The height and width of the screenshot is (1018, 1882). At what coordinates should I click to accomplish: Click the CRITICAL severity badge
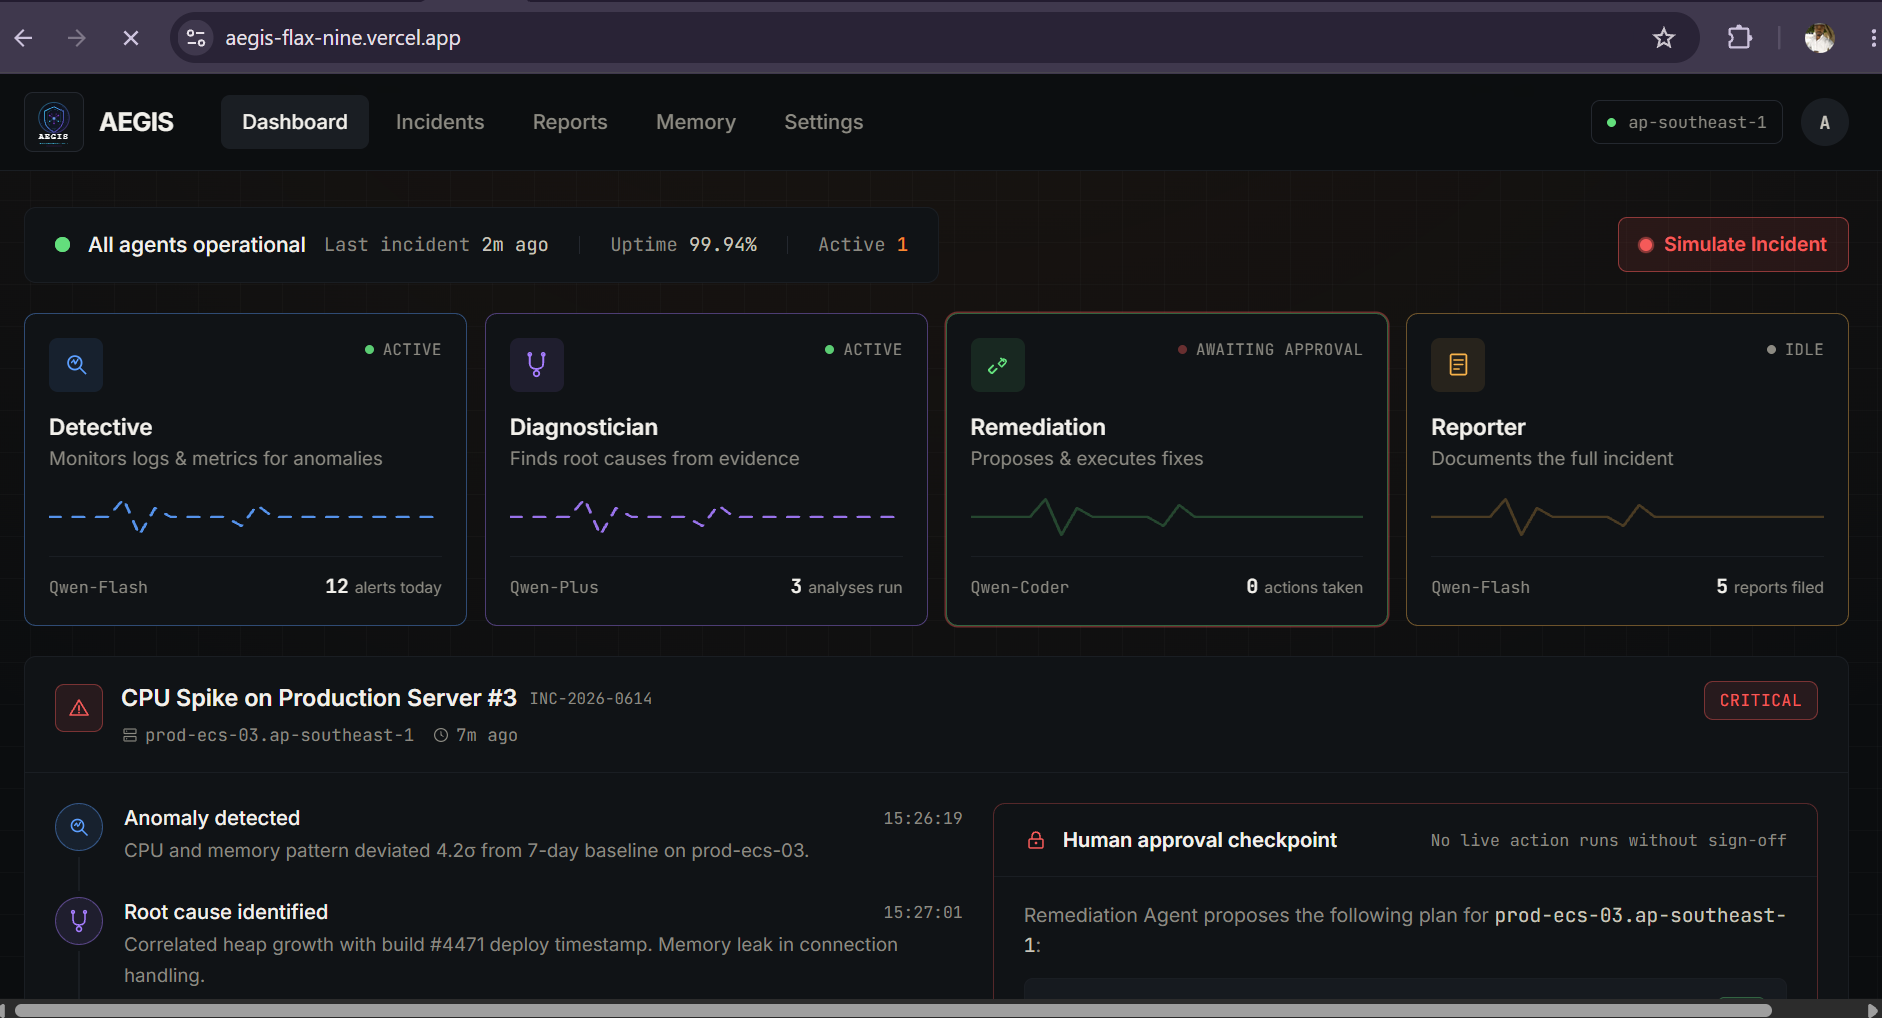click(1761, 700)
